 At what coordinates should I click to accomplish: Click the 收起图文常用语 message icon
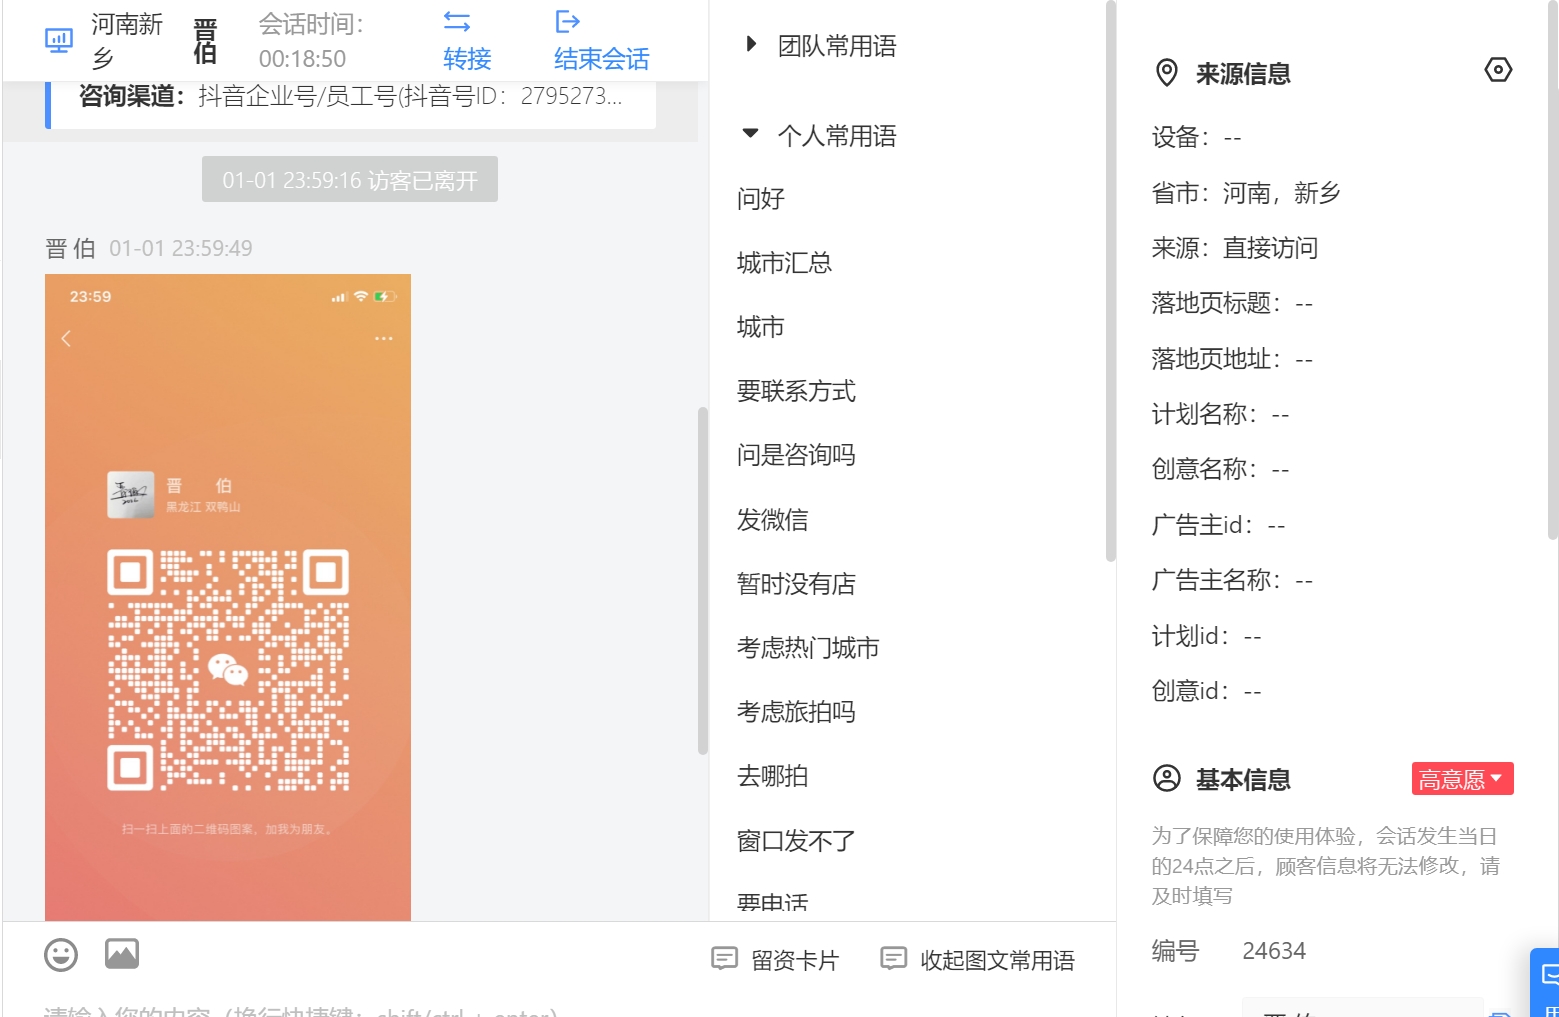point(893,958)
